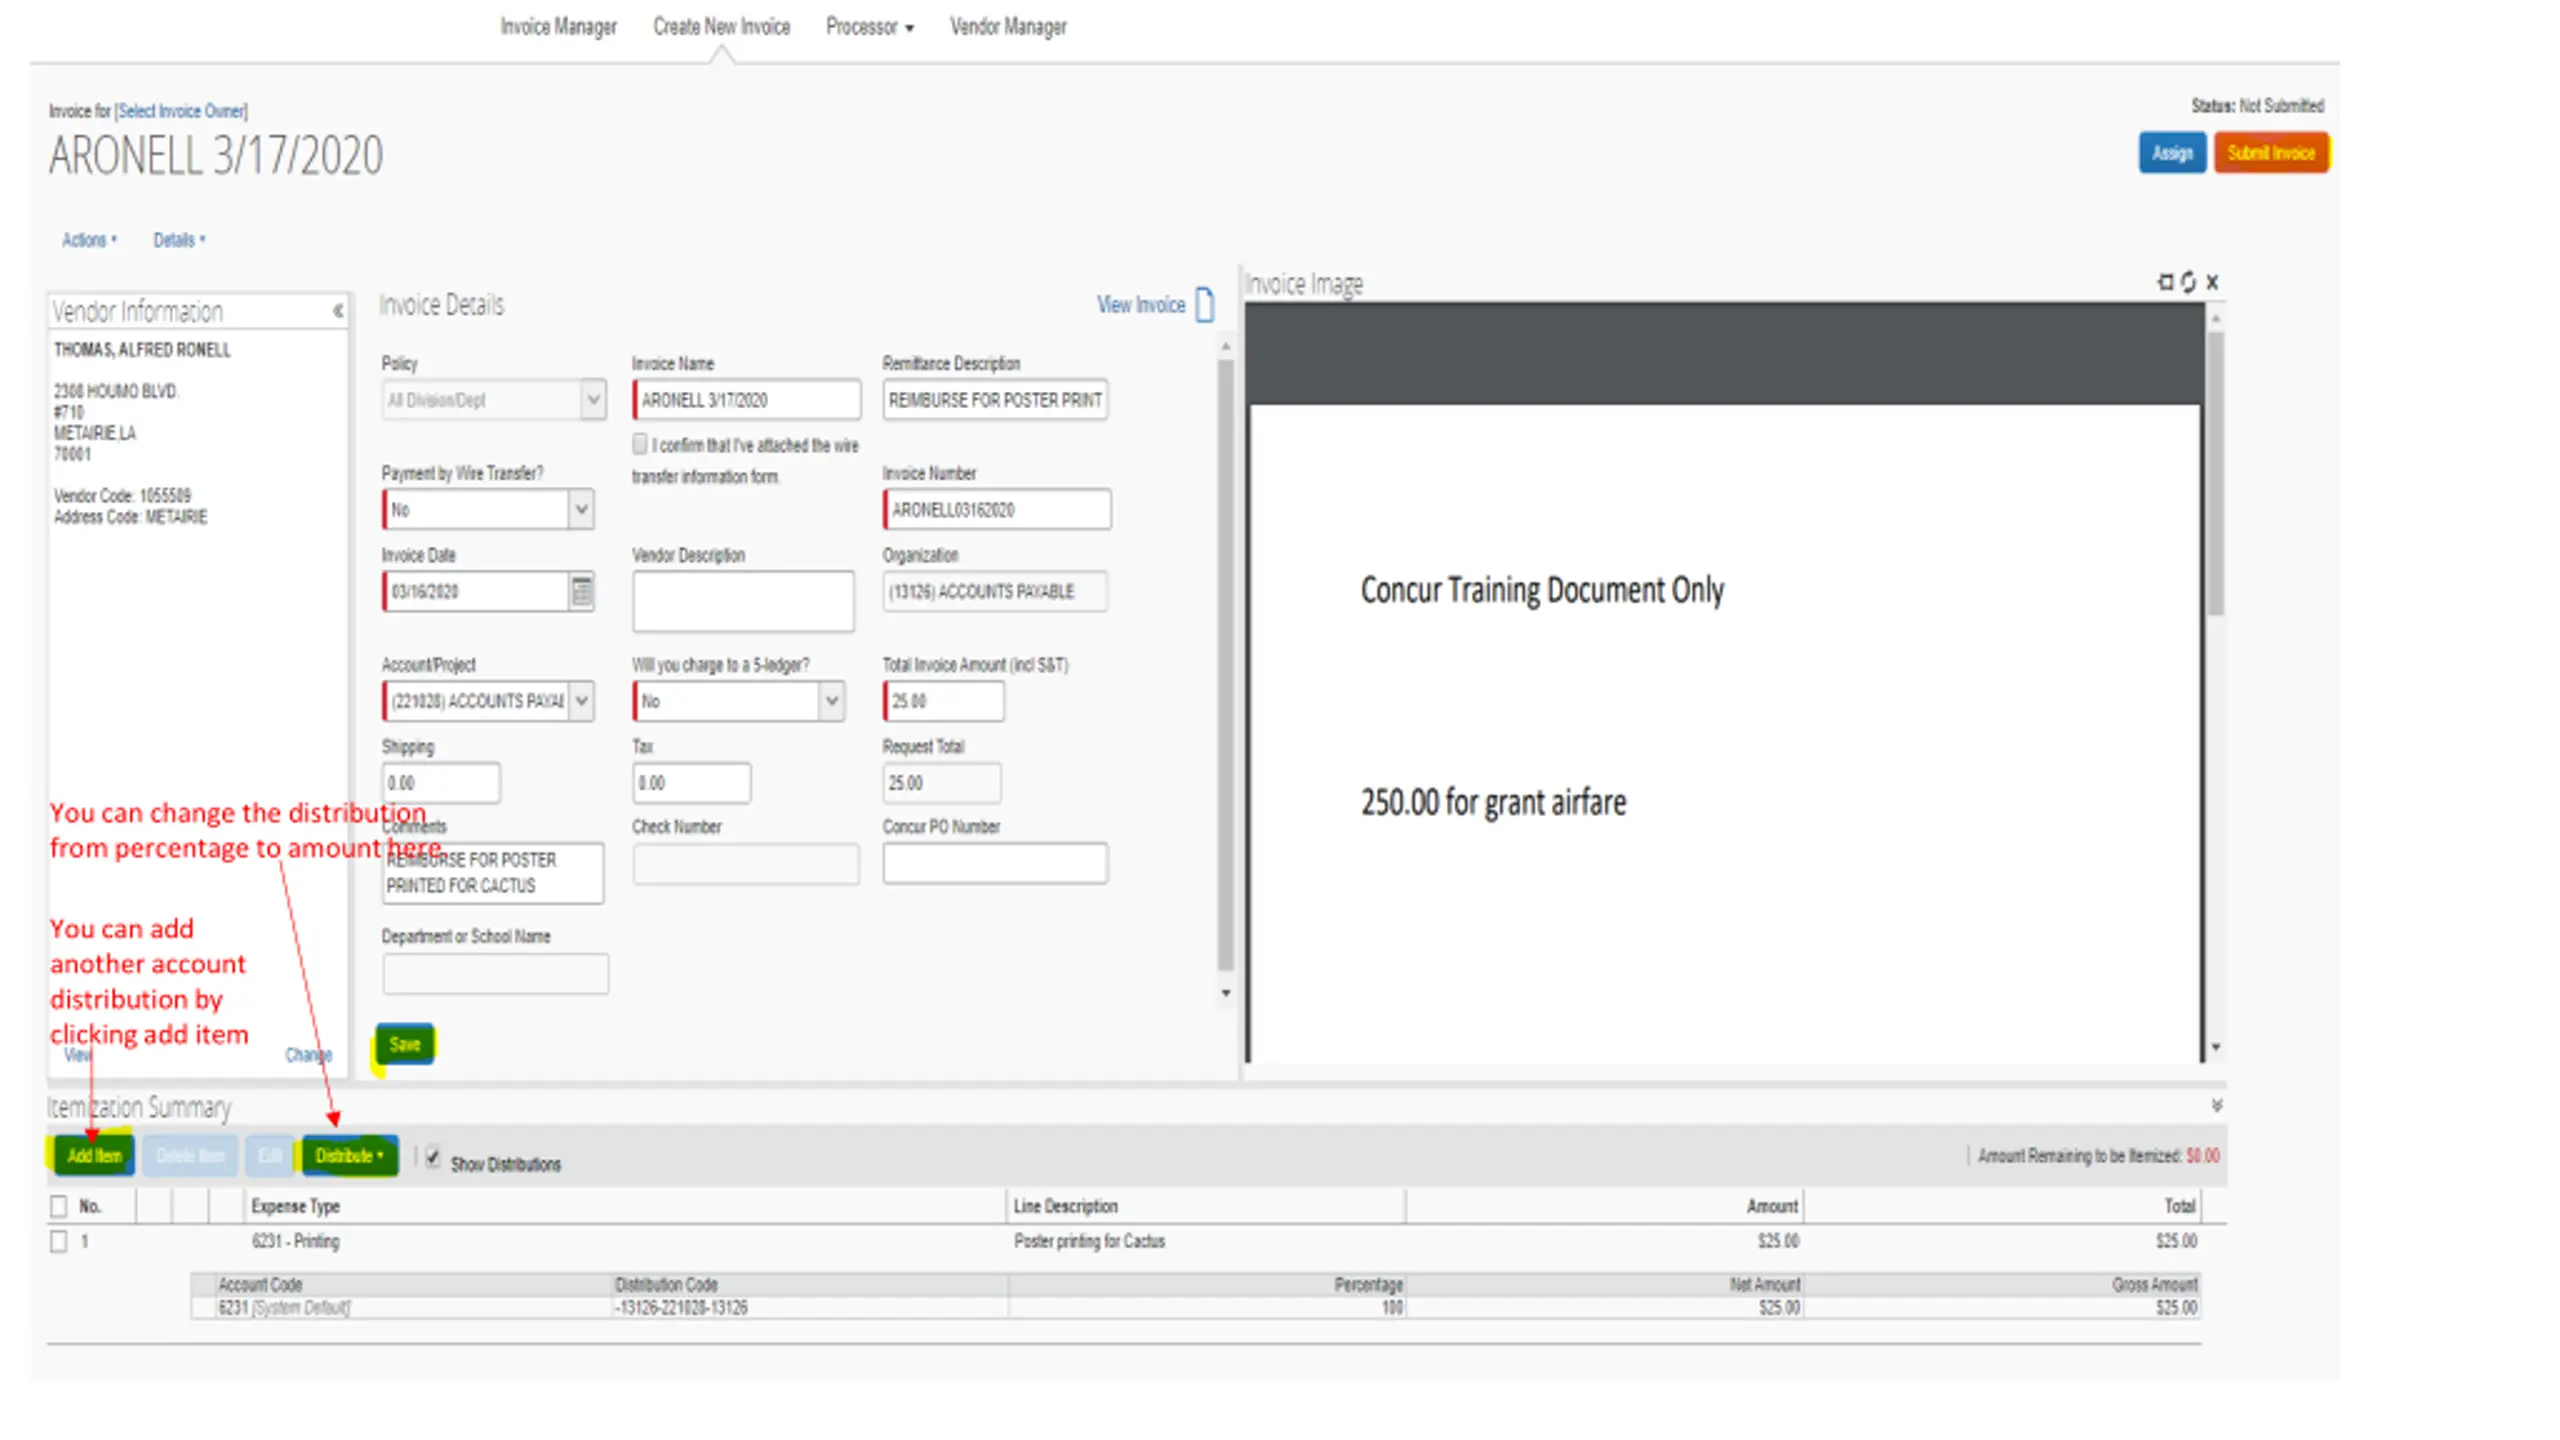The image size is (2560, 1440).
Task: Toggle the Show Distributions checkbox
Action: pyautogui.click(x=433, y=1157)
